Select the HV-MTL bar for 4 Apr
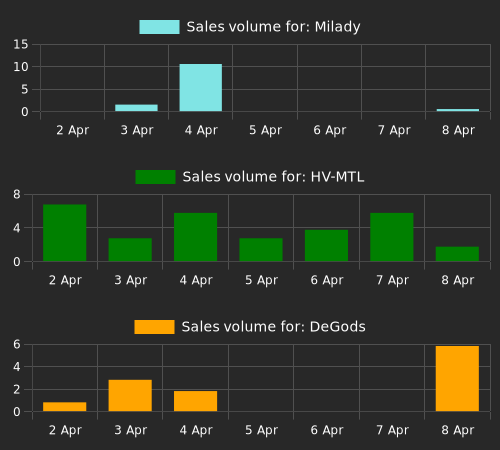The width and height of the screenshot is (500, 450). tap(195, 237)
